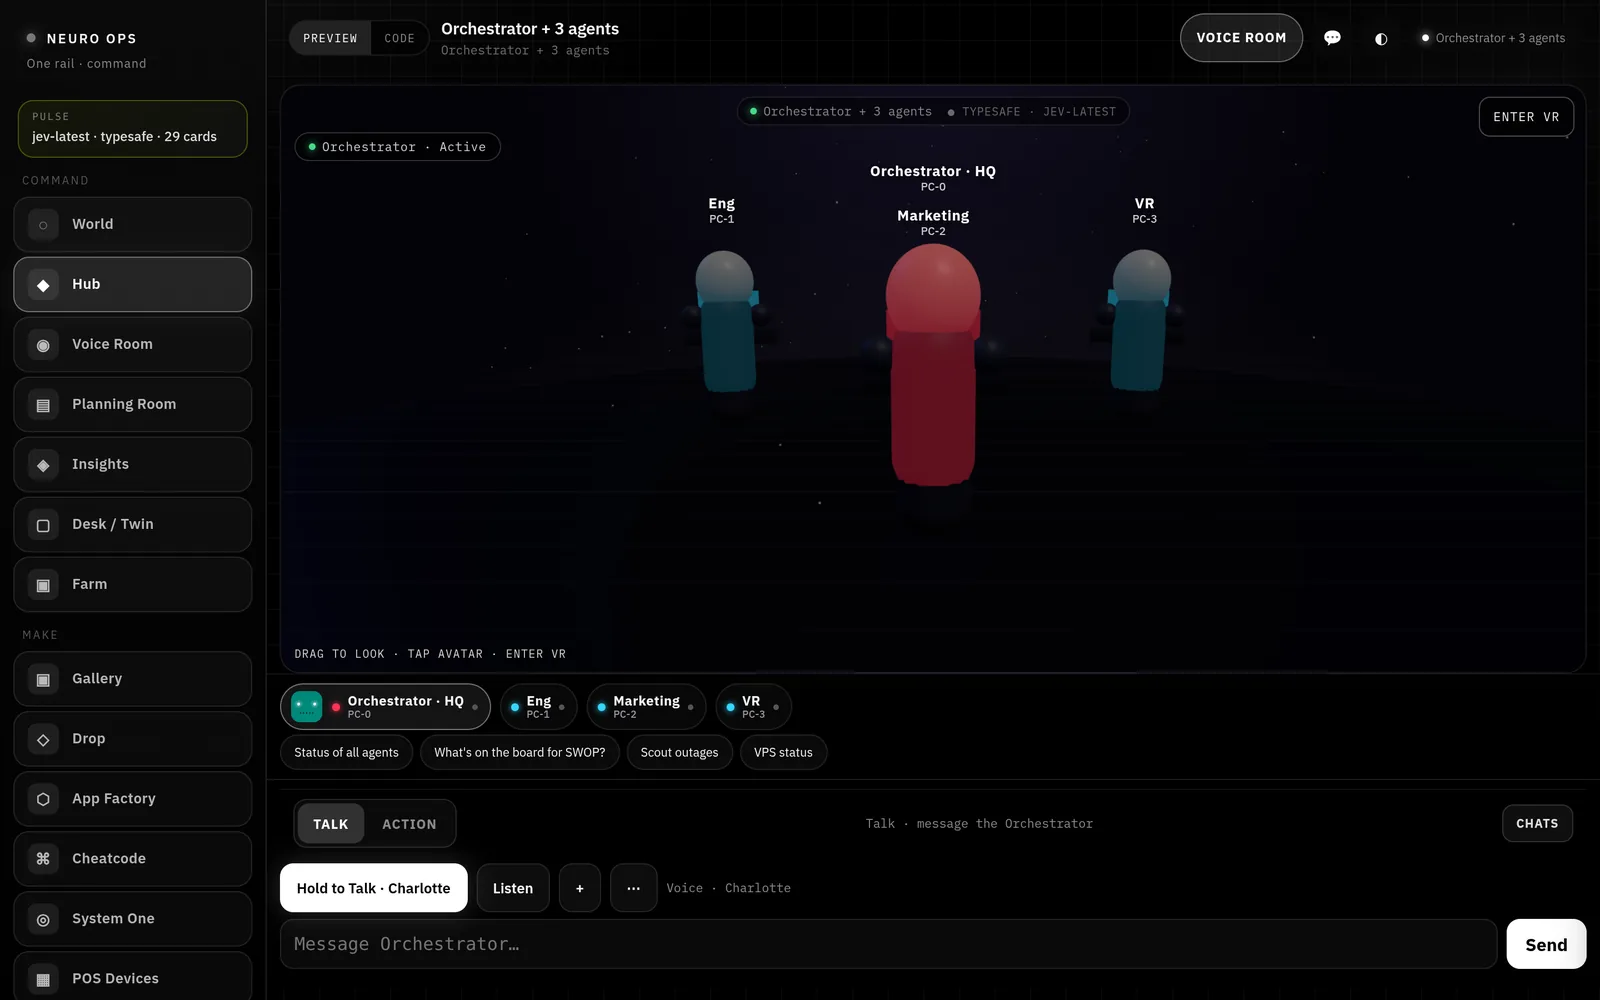The width and height of the screenshot is (1600, 1000).
Task: Click the red Marketing avatar in scene
Action: pos(933,366)
